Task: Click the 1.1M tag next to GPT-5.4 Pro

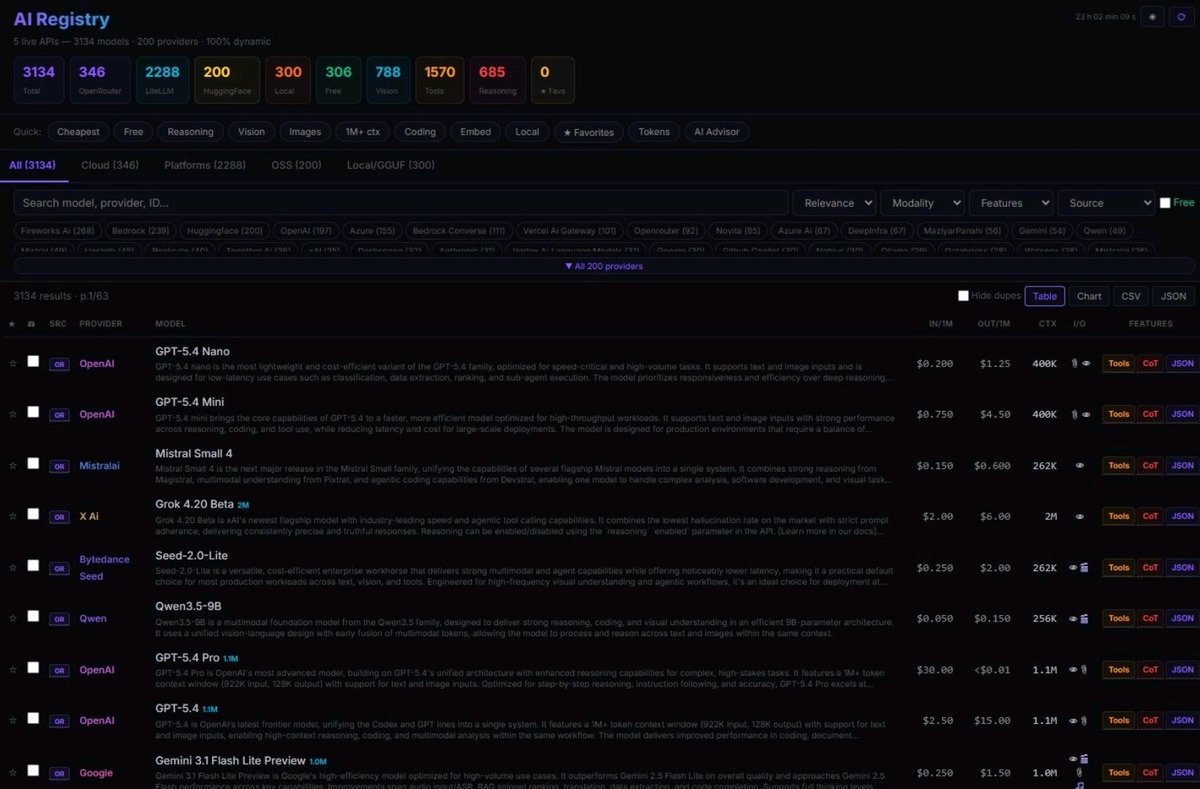Action: click(231, 658)
